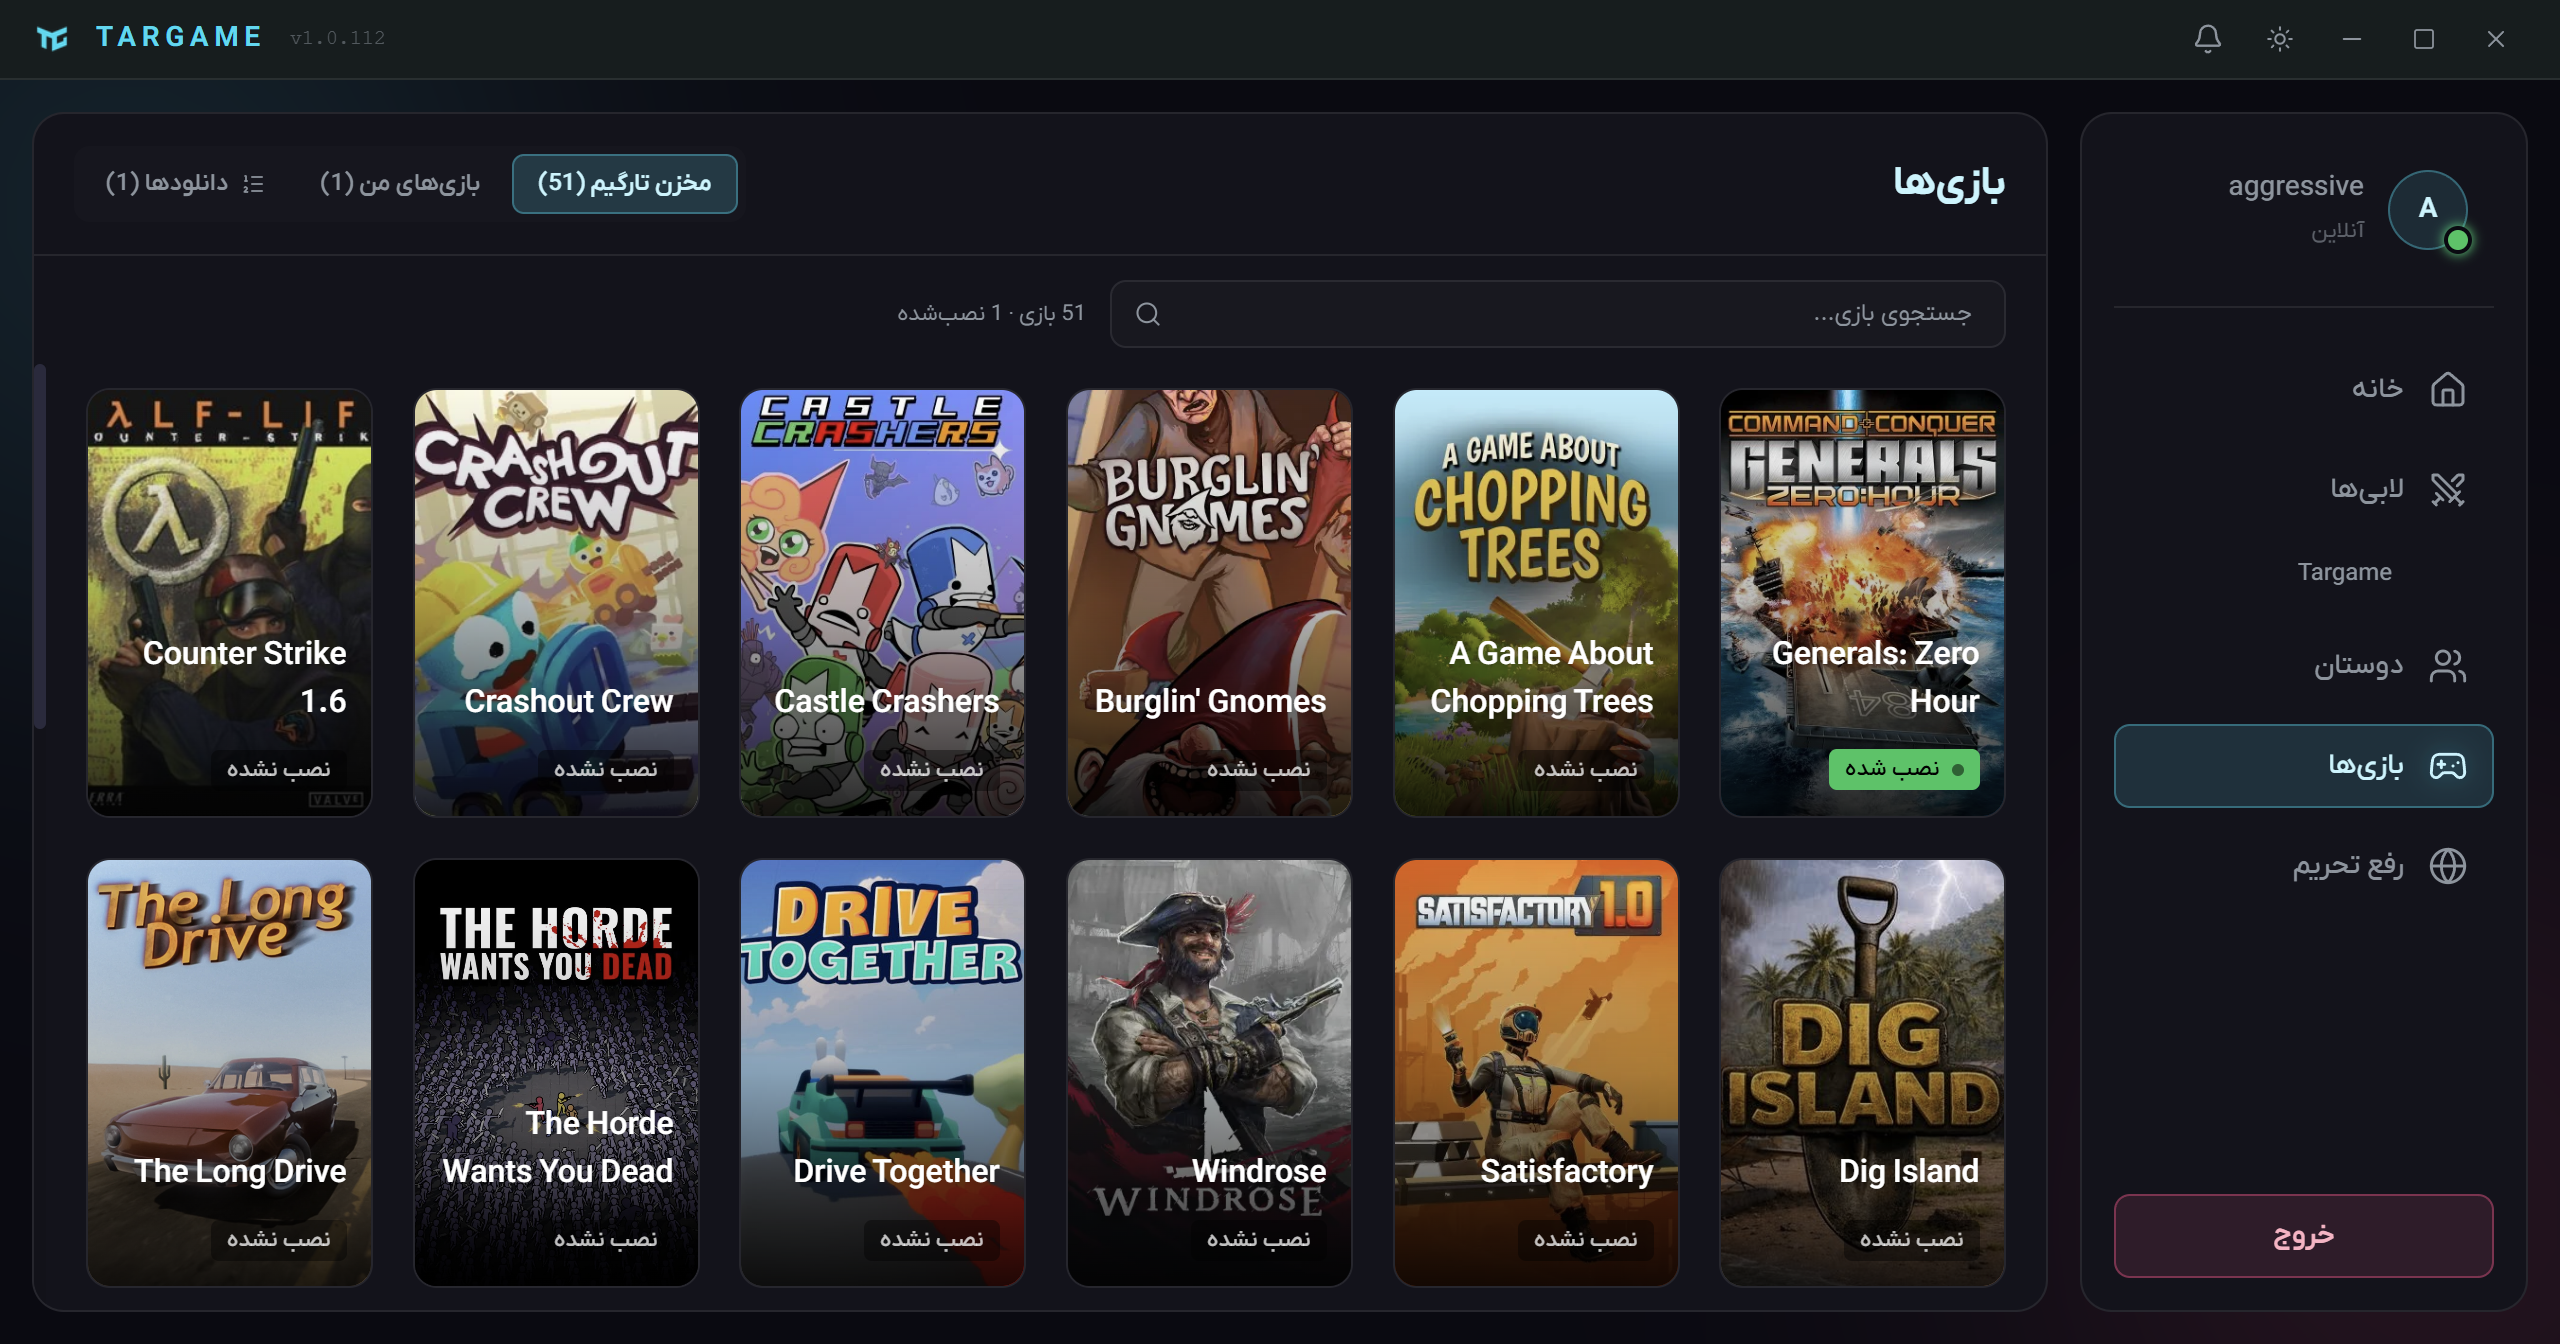Viewport: 2560px width, 1344px height.
Task: Click the user avatar with letter A
Action: (x=2427, y=209)
